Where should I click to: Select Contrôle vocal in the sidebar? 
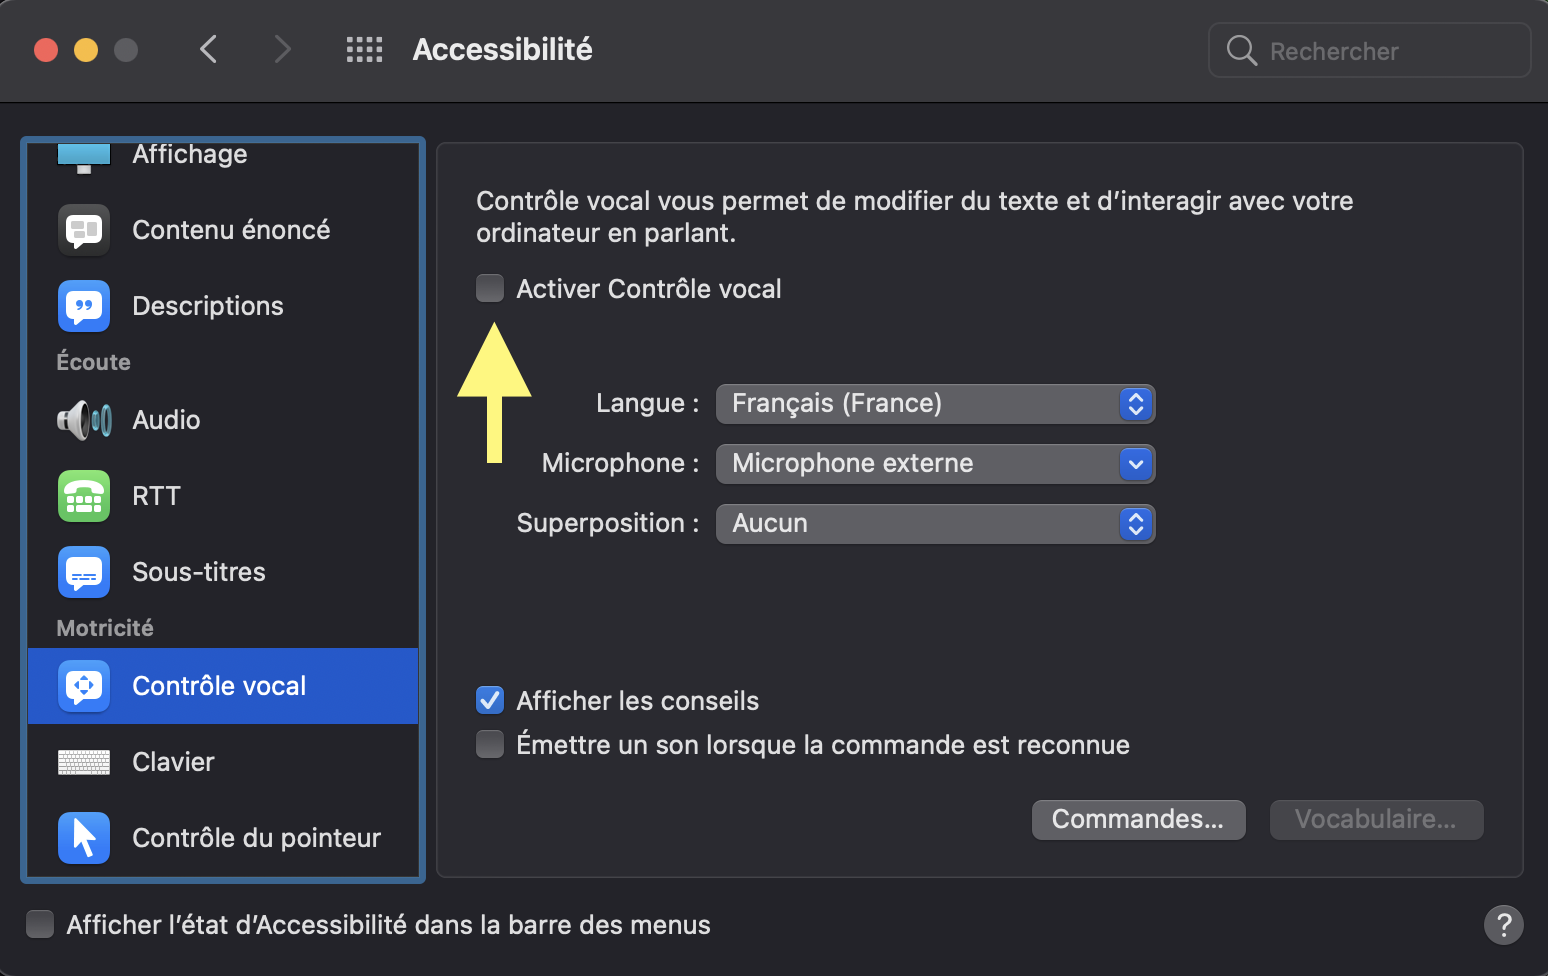[x=220, y=686]
